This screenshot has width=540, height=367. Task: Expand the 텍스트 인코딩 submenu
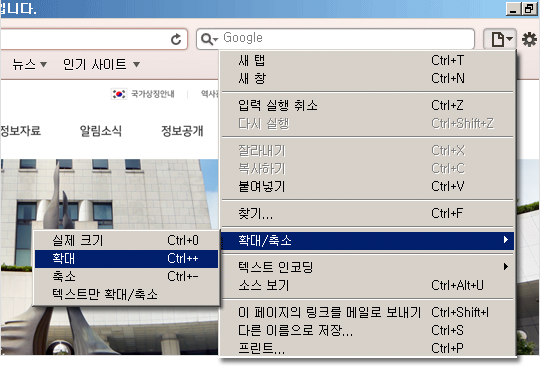367,267
